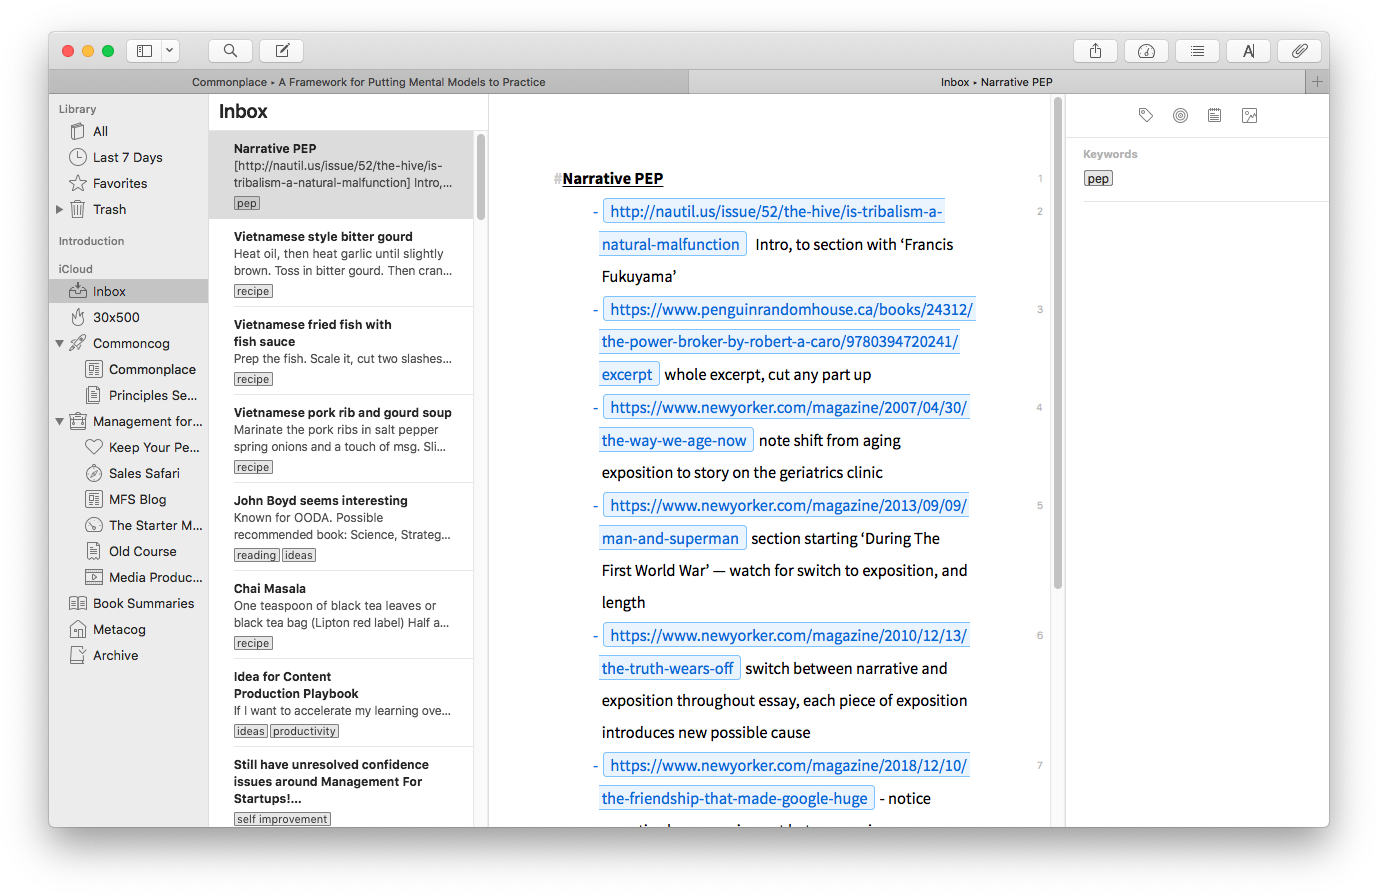The image size is (1377, 894).
Task: Expand the Trash group
Action: [60, 210]
